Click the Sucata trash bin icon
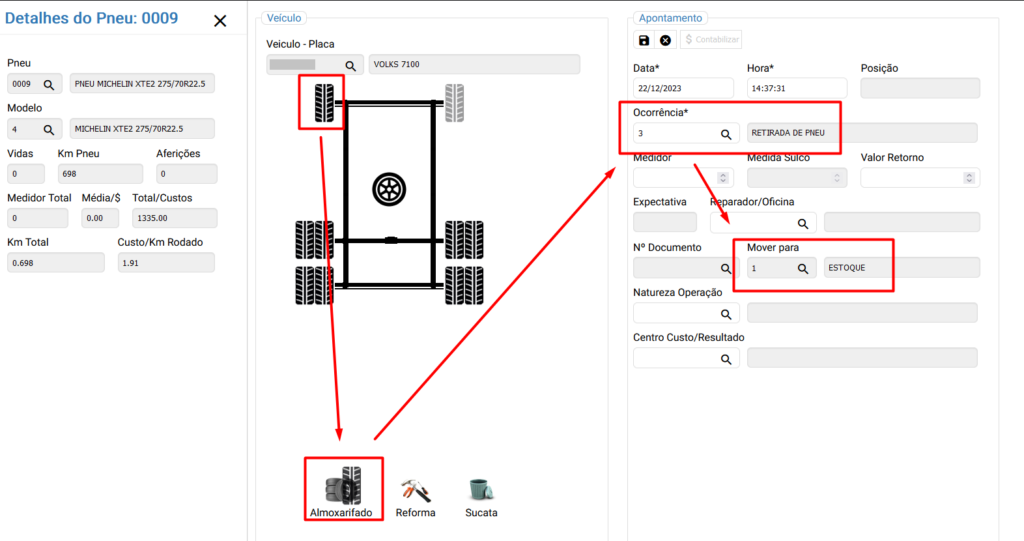 [x=481, y=489]
